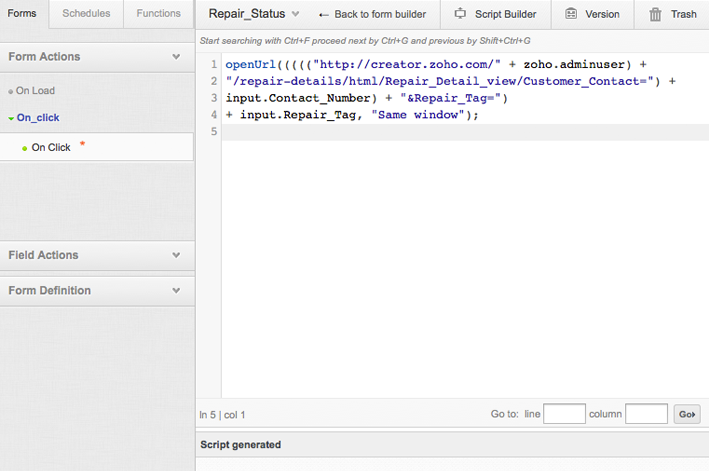Expand the Form Definition section

click(176, 291)
